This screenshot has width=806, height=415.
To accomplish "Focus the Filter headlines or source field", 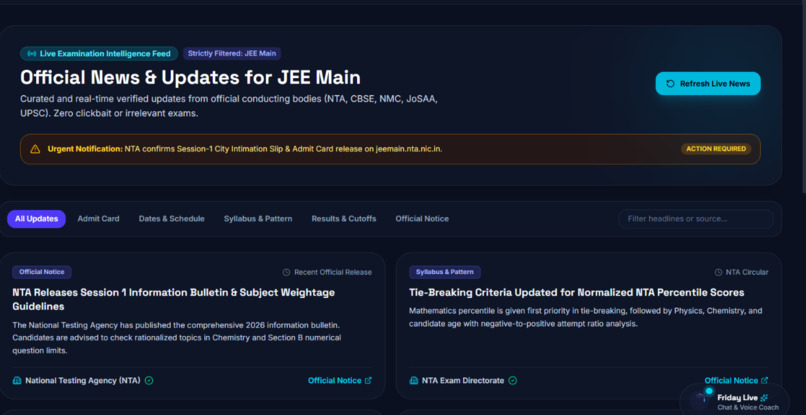I will coord(695,219).
